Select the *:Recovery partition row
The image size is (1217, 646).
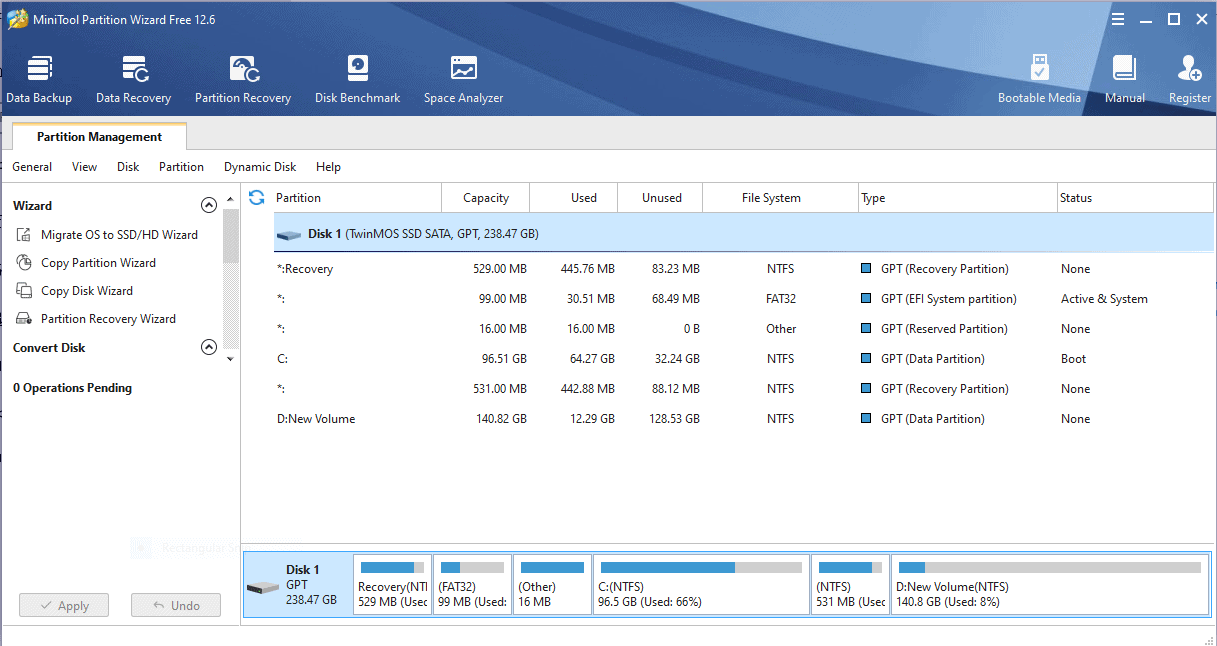[743, 269]
